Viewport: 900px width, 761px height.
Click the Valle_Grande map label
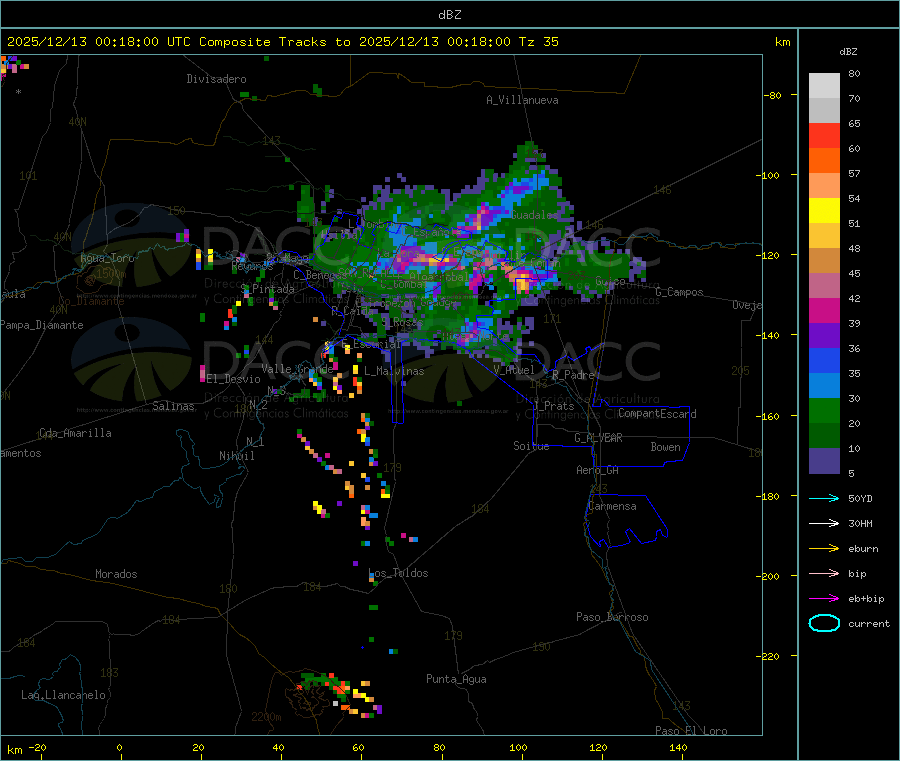coord(297,369)
